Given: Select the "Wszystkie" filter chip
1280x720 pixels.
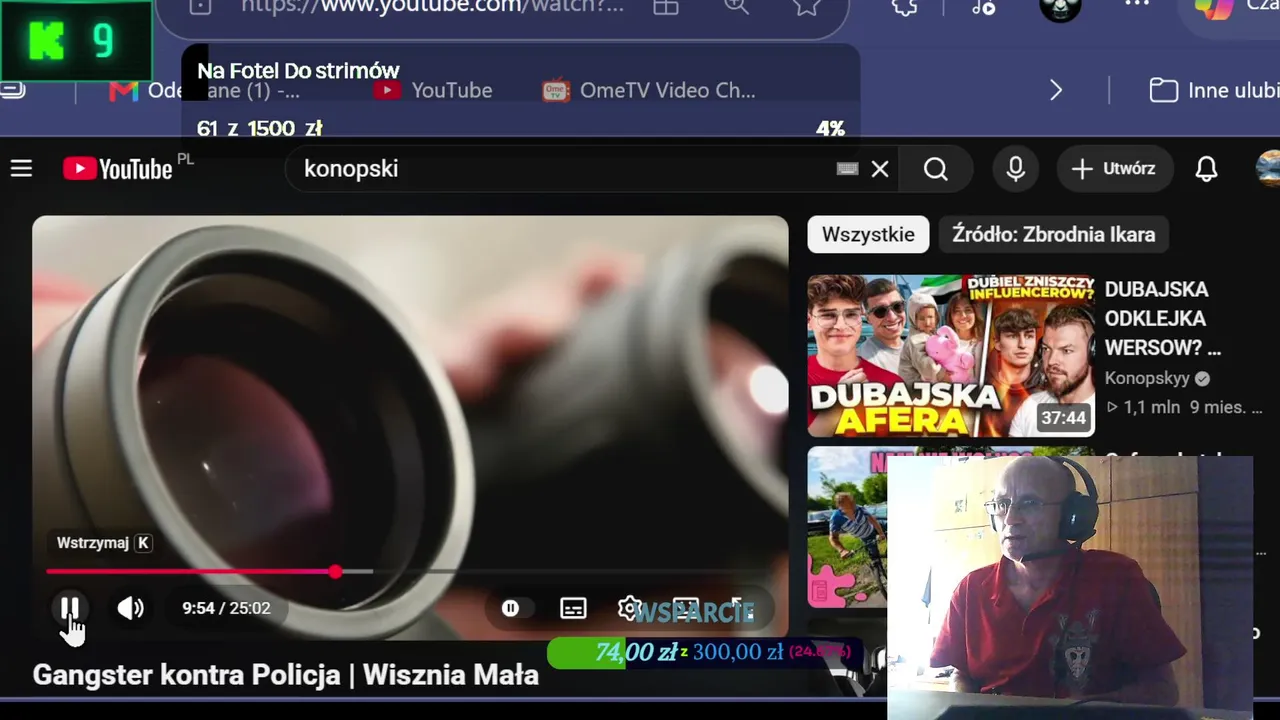Looking at the screenshot, I should tap(868, 234).
